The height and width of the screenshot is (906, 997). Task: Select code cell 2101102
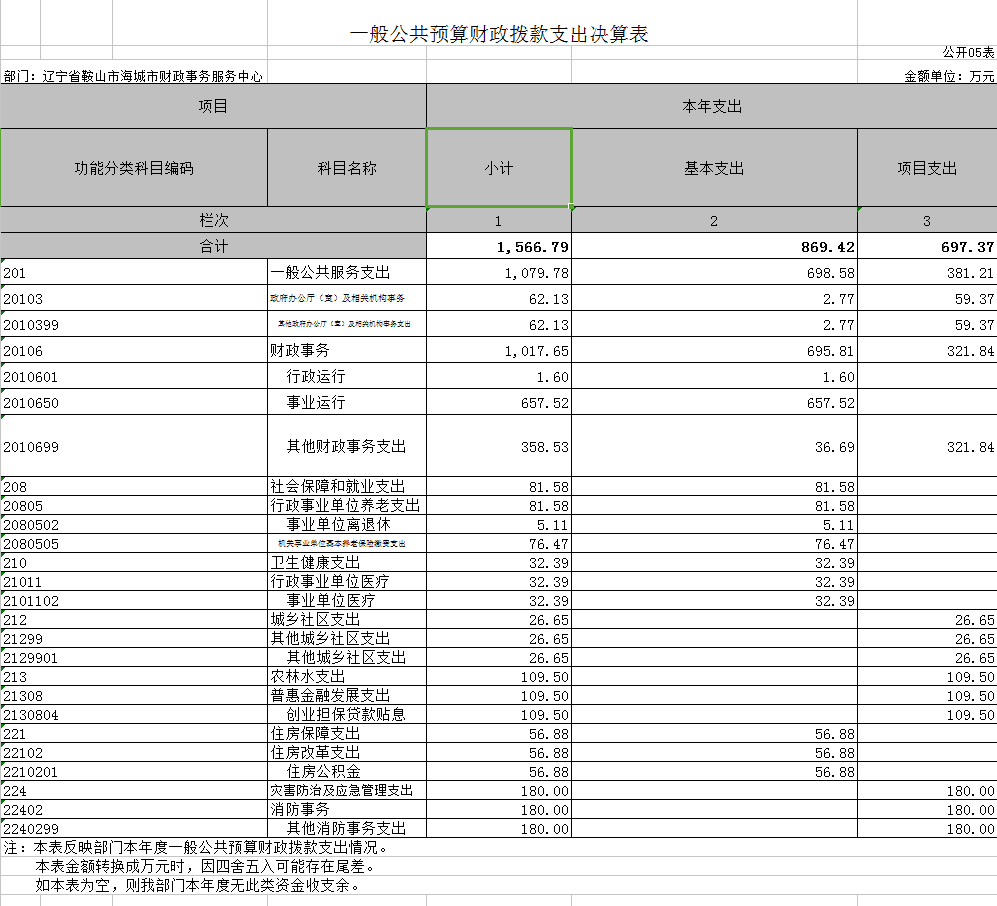[134, 601]
